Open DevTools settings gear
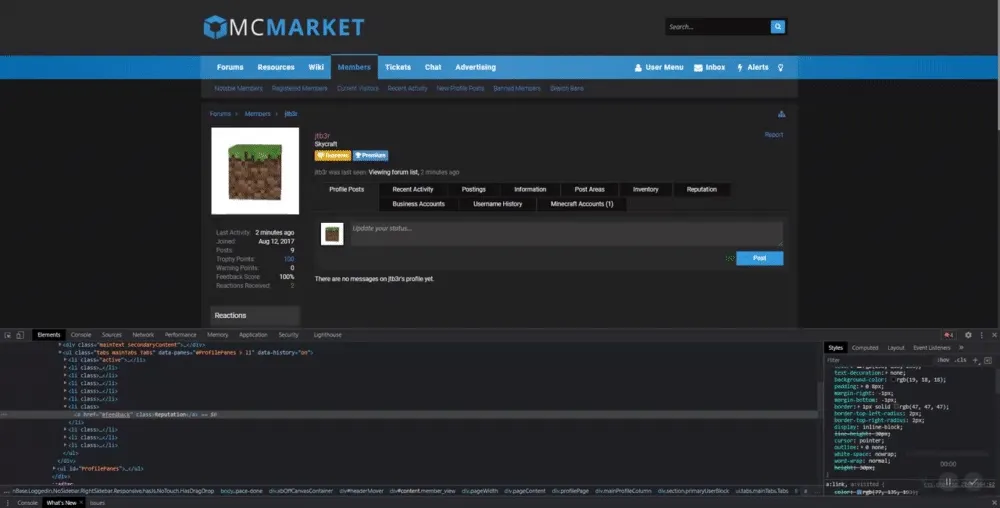 tap(968, 335)
